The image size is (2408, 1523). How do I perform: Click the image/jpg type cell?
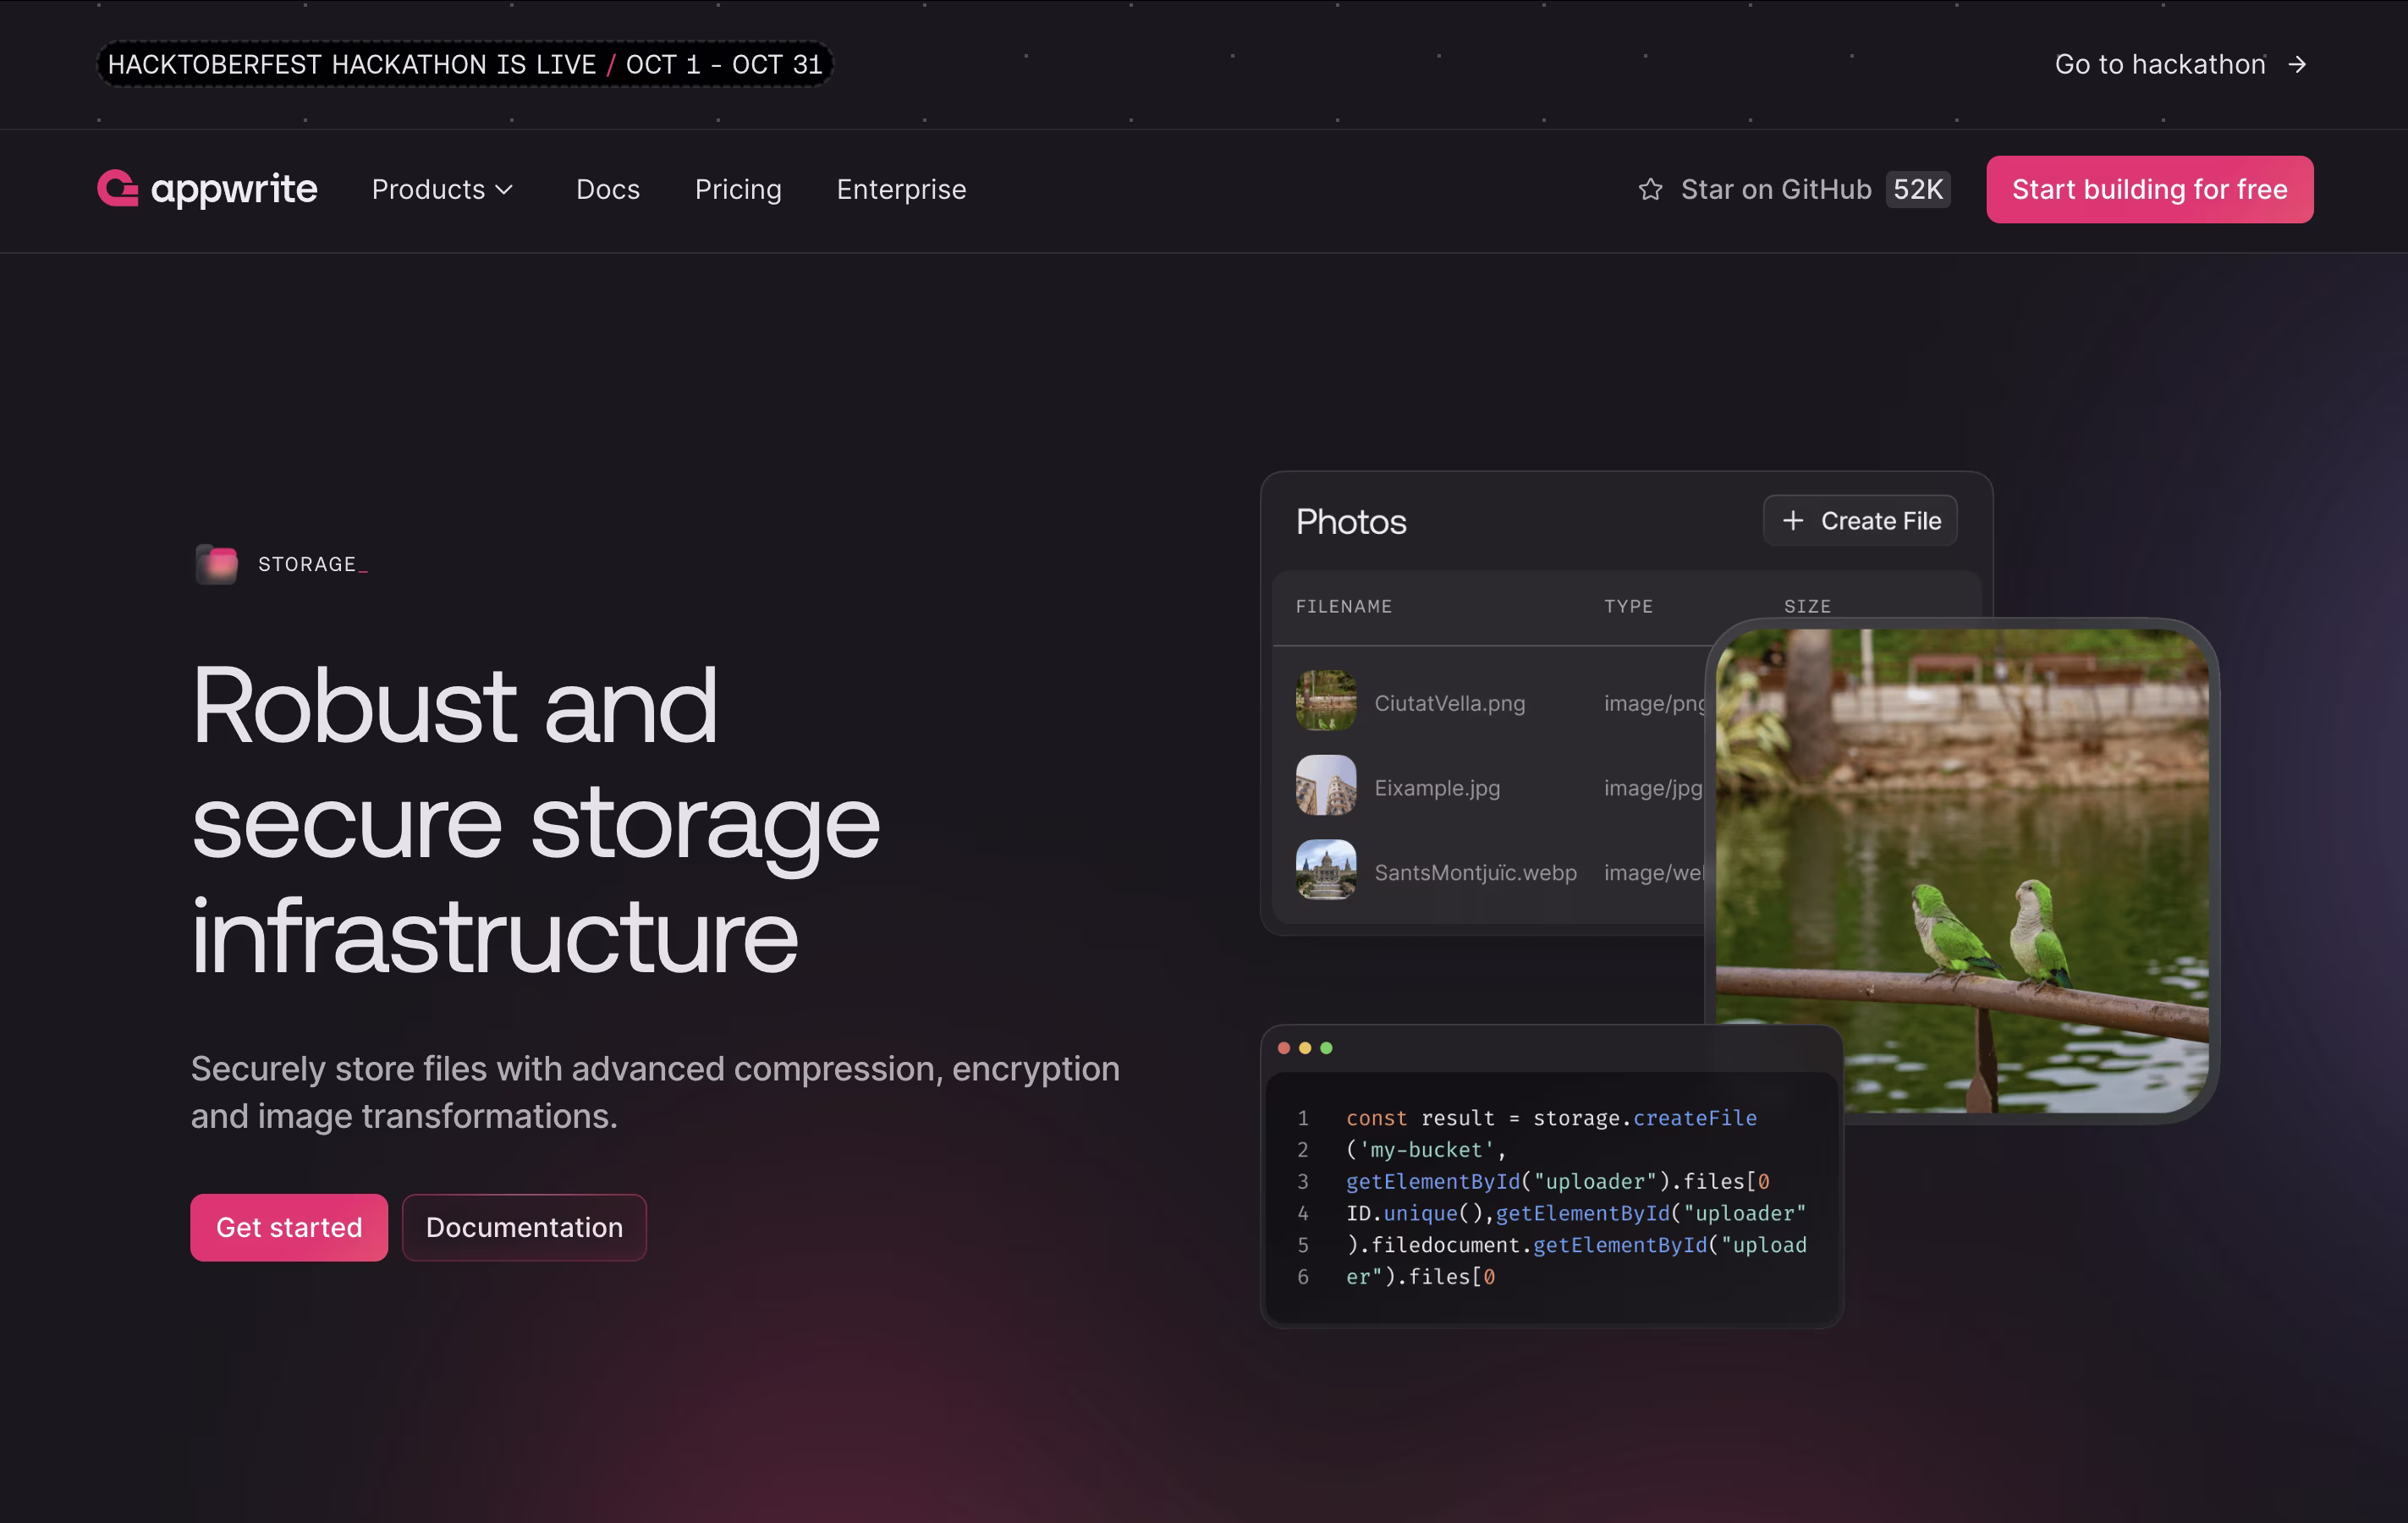pyautogui.click(x=1653, y=788)
